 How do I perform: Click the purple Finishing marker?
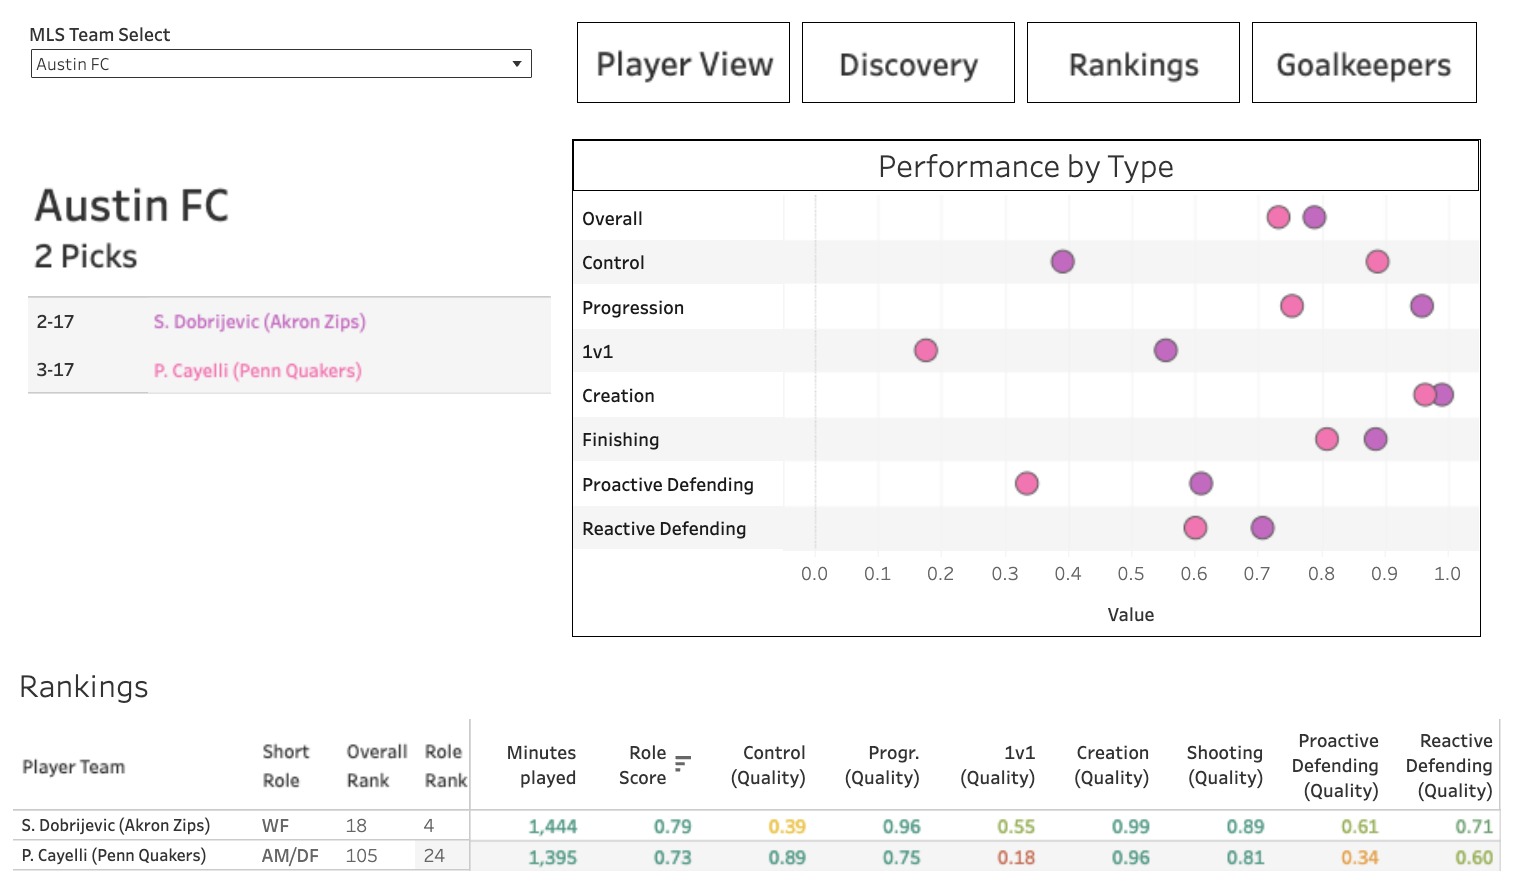pos(1375,439)
